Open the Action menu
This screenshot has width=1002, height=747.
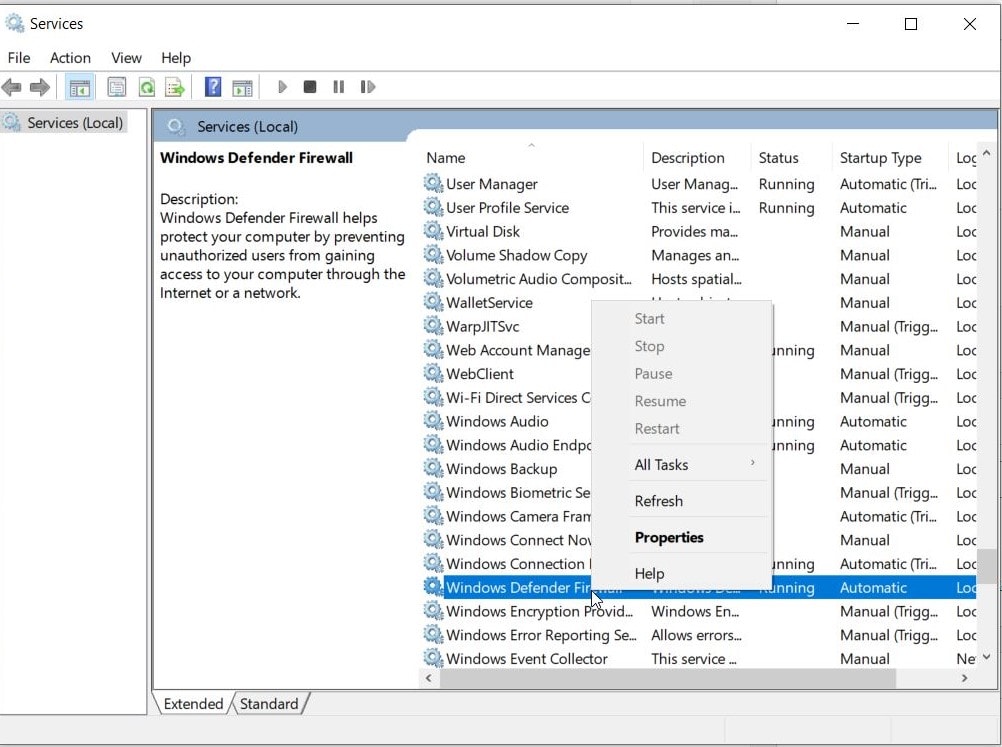tap(70, 58)
